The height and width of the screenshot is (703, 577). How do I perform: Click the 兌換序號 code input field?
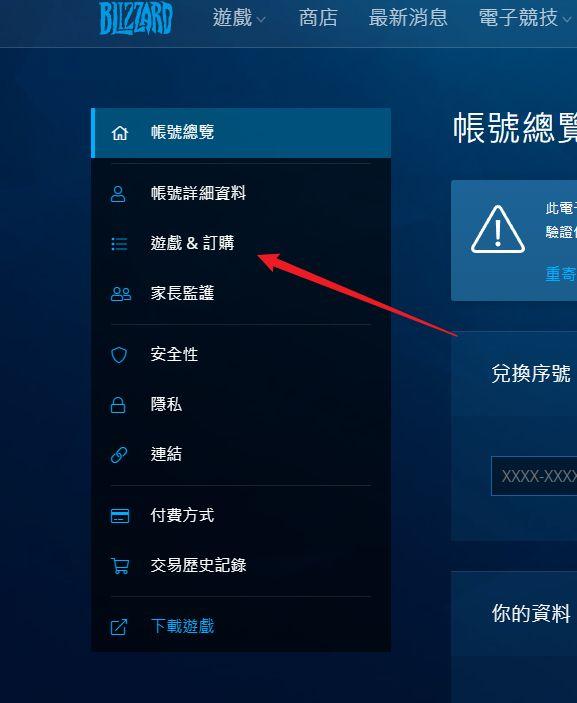(534, 476)
